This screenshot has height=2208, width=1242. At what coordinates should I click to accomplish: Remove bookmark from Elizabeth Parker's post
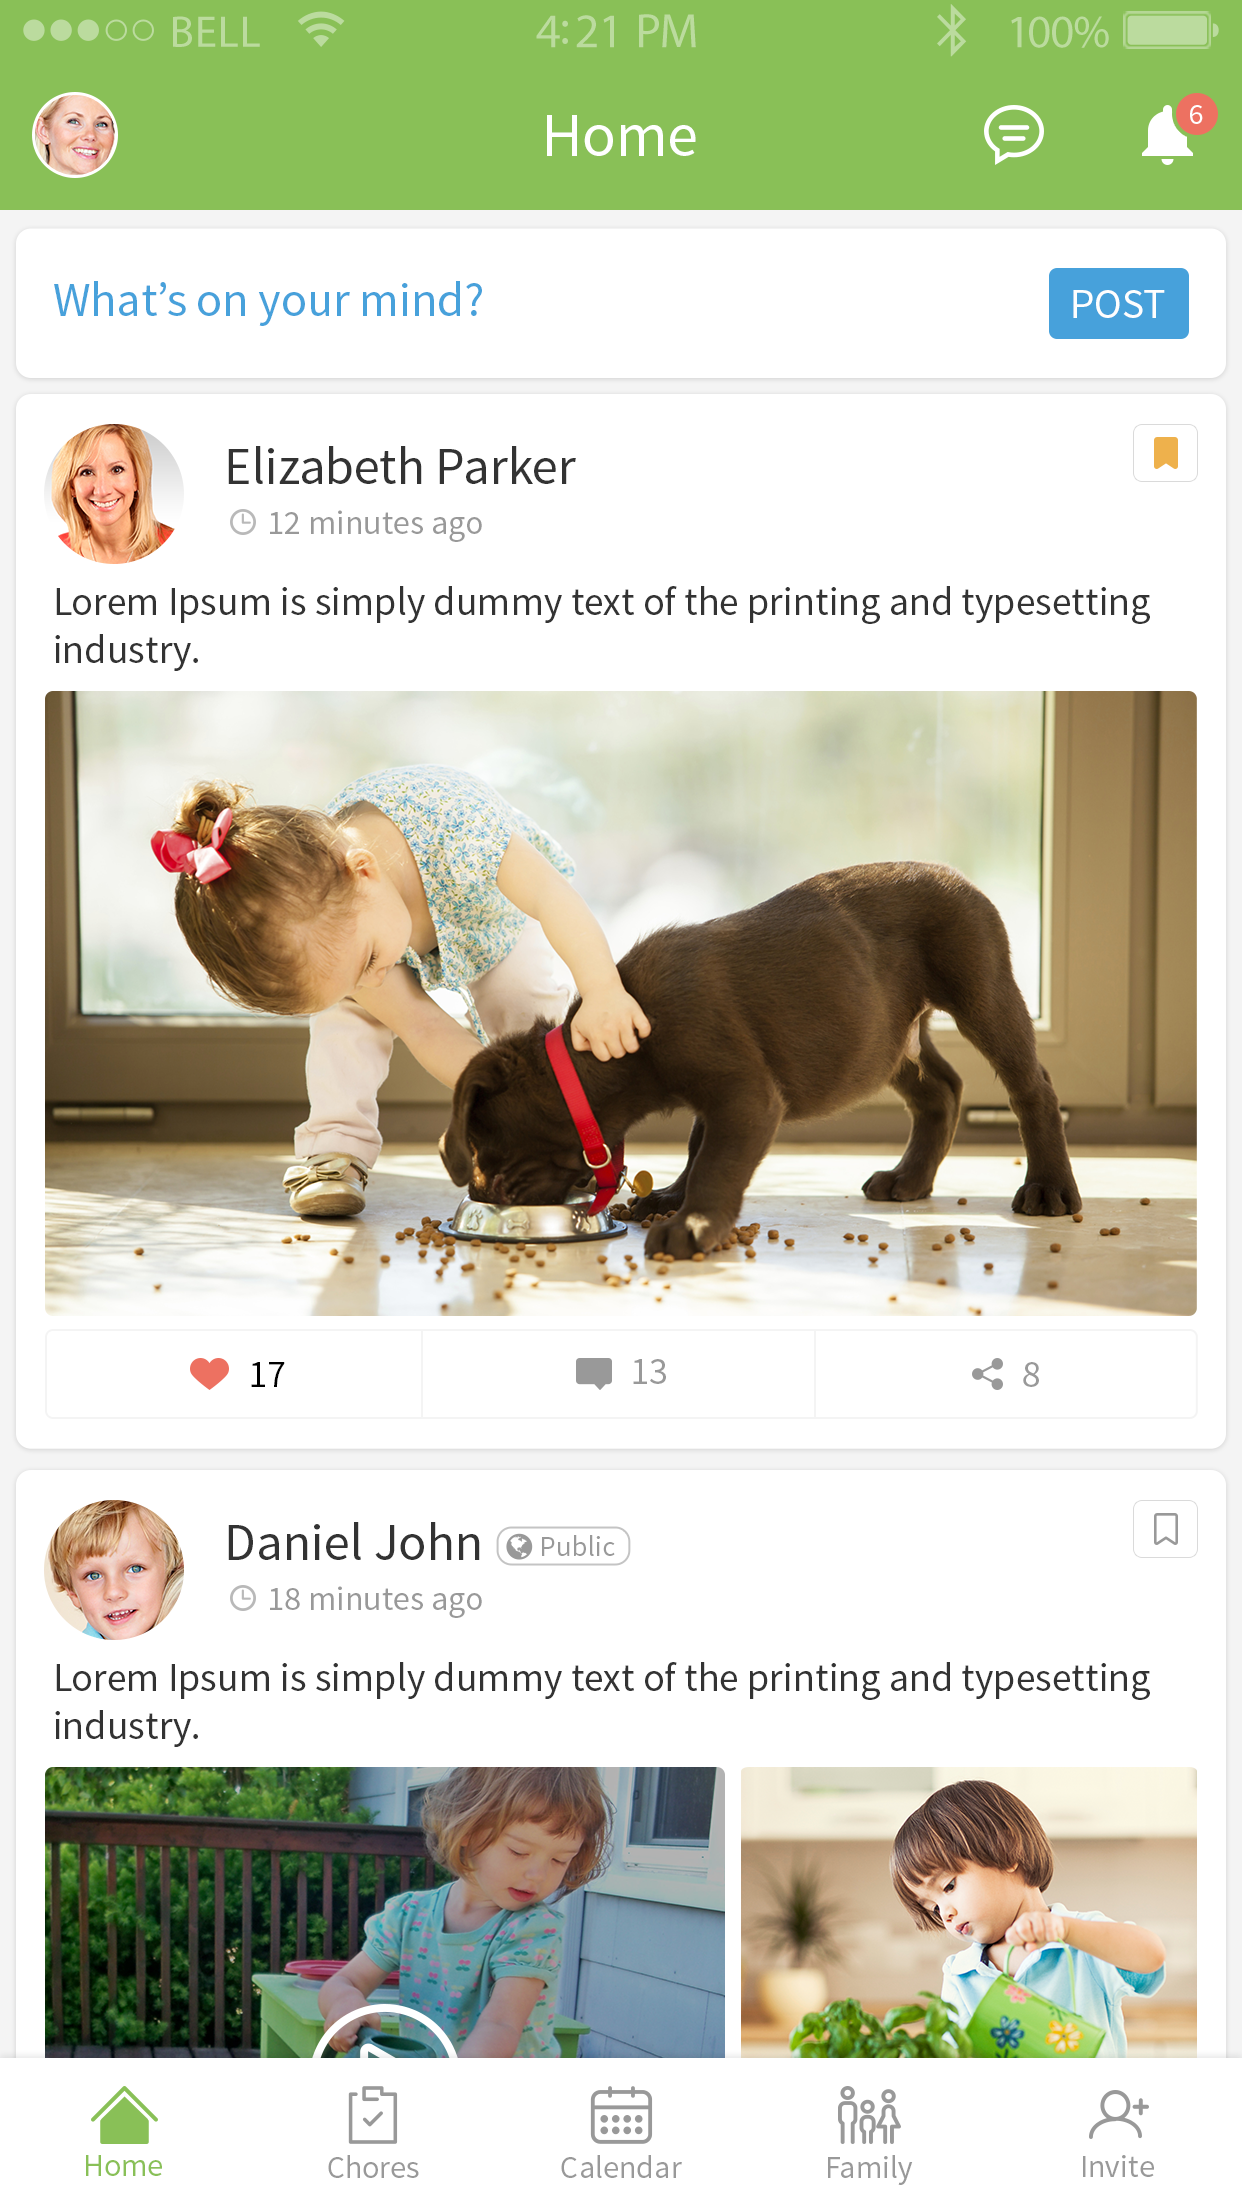click(x=1165, y=453)
